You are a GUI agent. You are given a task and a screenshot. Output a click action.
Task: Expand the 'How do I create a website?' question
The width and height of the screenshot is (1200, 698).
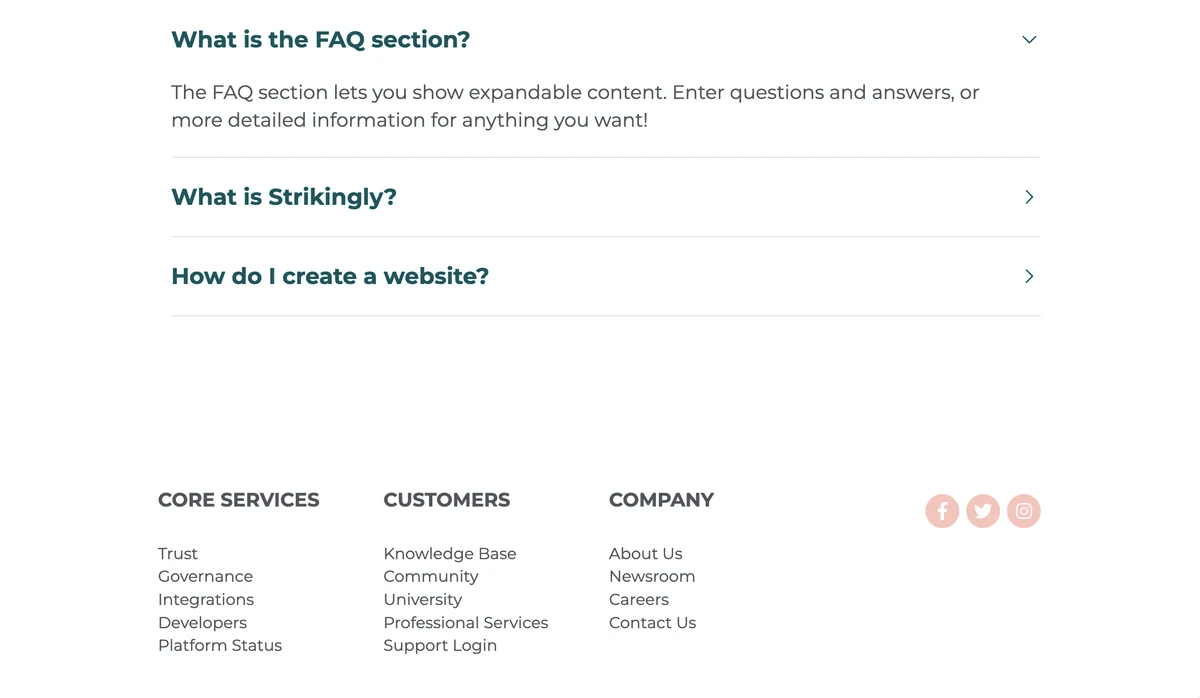(x=329, y=276)
